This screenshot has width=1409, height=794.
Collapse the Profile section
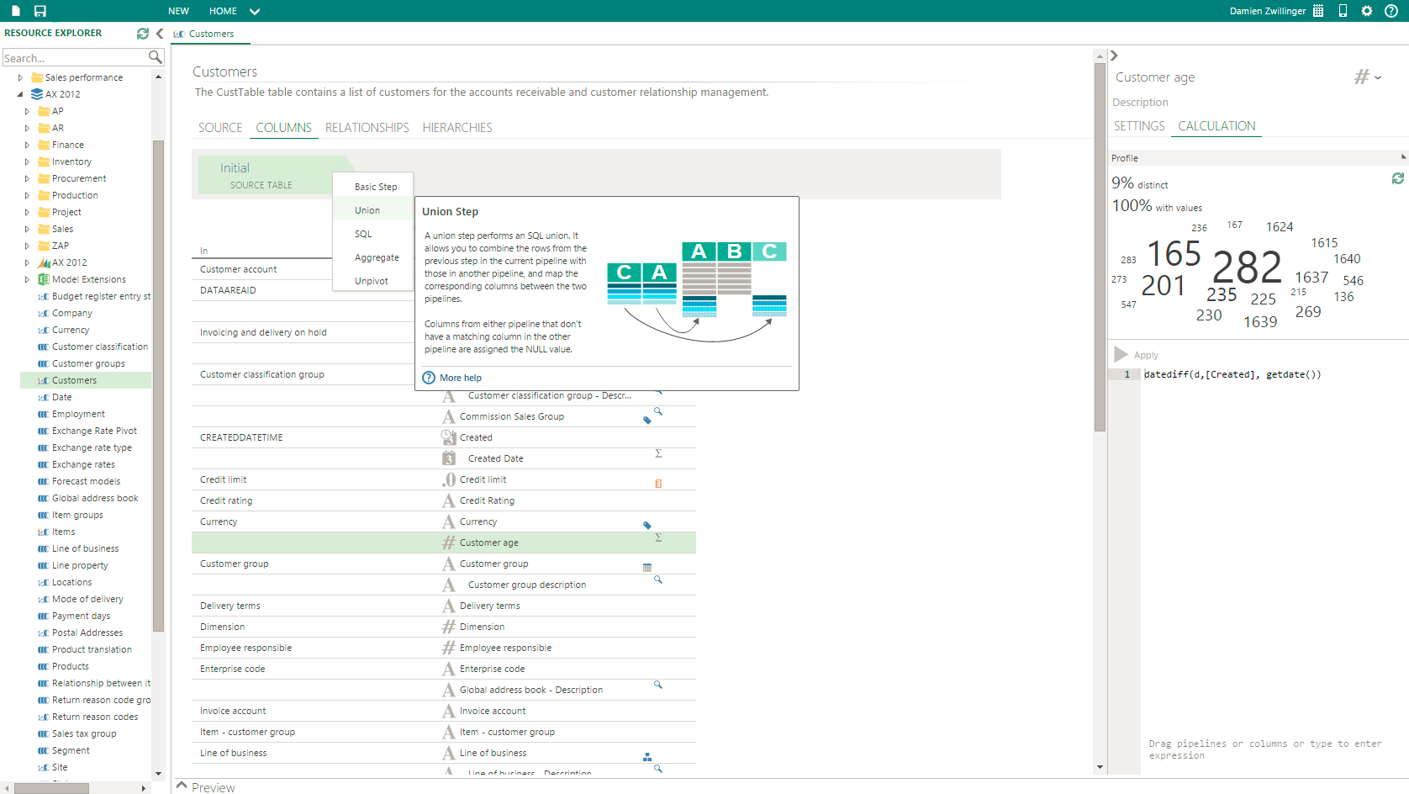[1403, 158]
